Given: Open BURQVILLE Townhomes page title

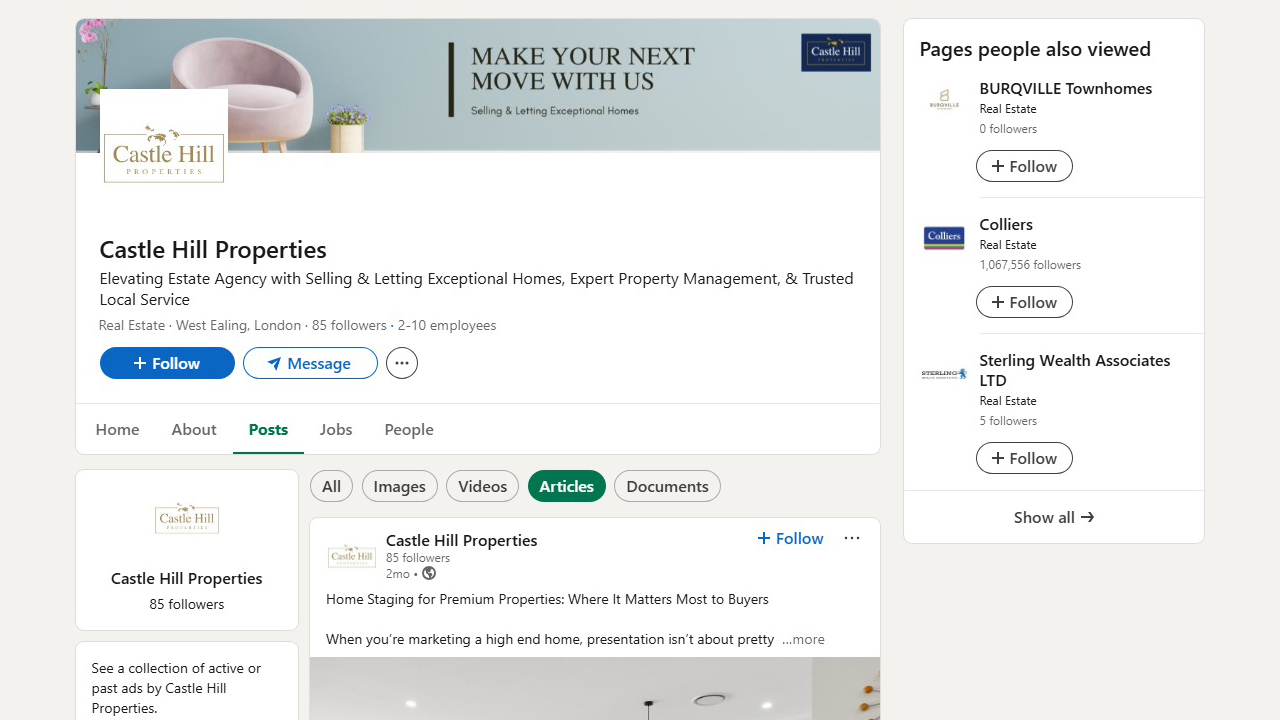Looking at the screenshot, I should 1066,88.
